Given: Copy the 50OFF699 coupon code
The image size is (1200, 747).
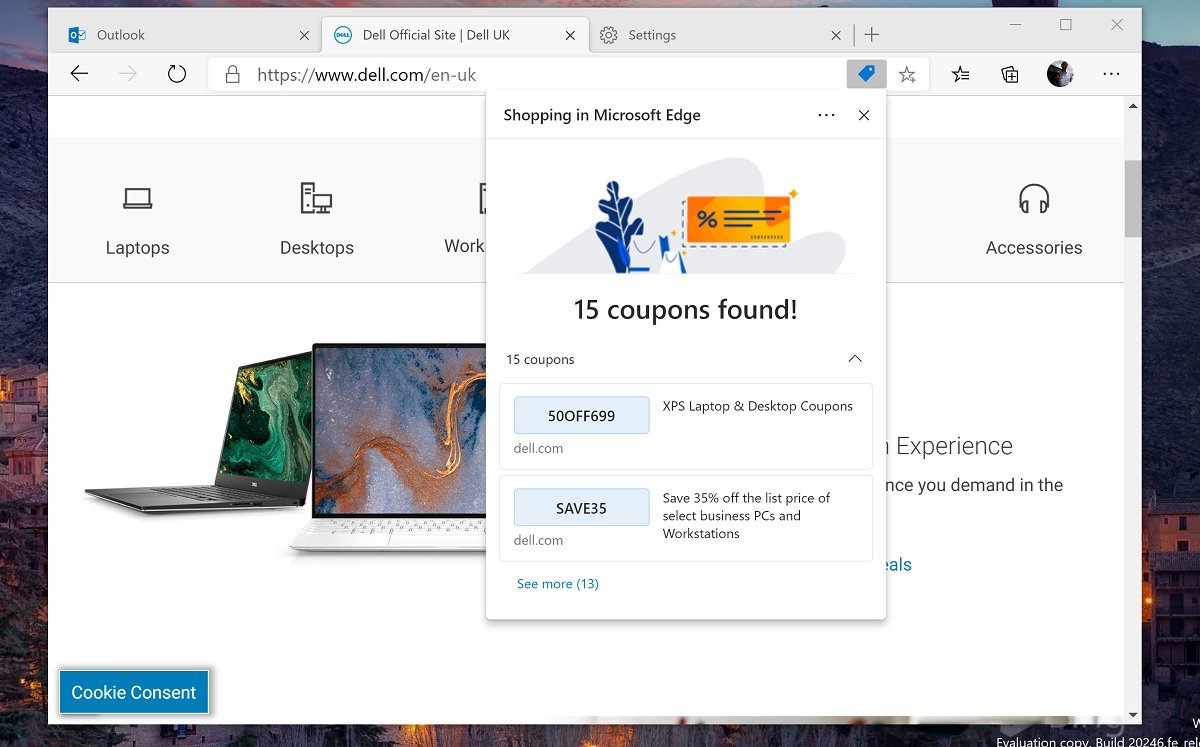Looking at the screenshot, I should click(582, 415).
